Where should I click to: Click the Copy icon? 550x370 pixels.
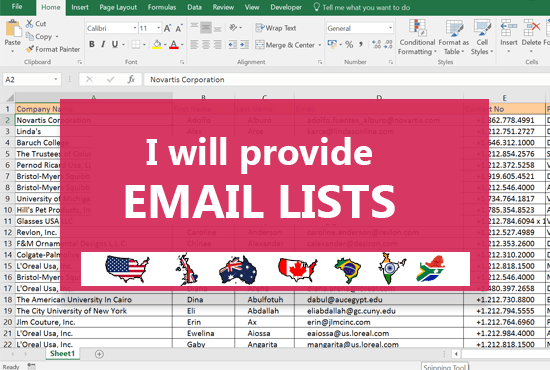click(29, 36)
